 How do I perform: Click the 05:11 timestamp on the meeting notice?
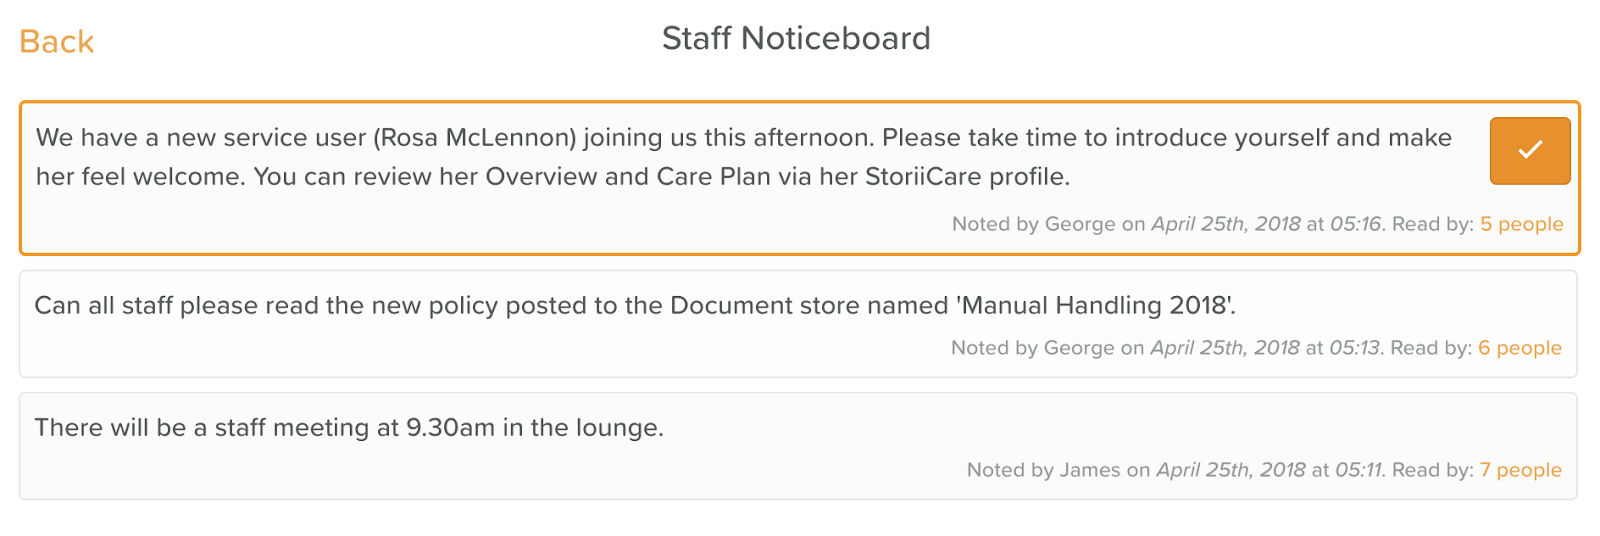coord(1359,470)
